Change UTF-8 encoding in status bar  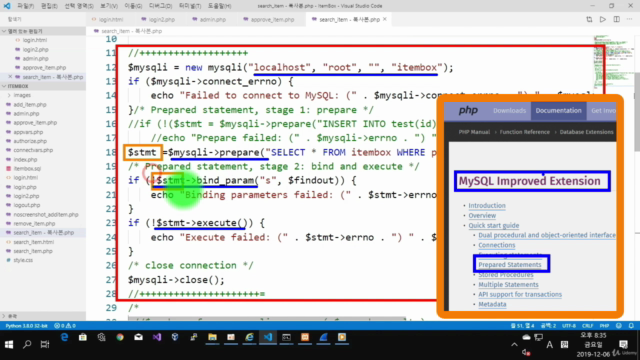pyautogui.click(x=569, y=326)
